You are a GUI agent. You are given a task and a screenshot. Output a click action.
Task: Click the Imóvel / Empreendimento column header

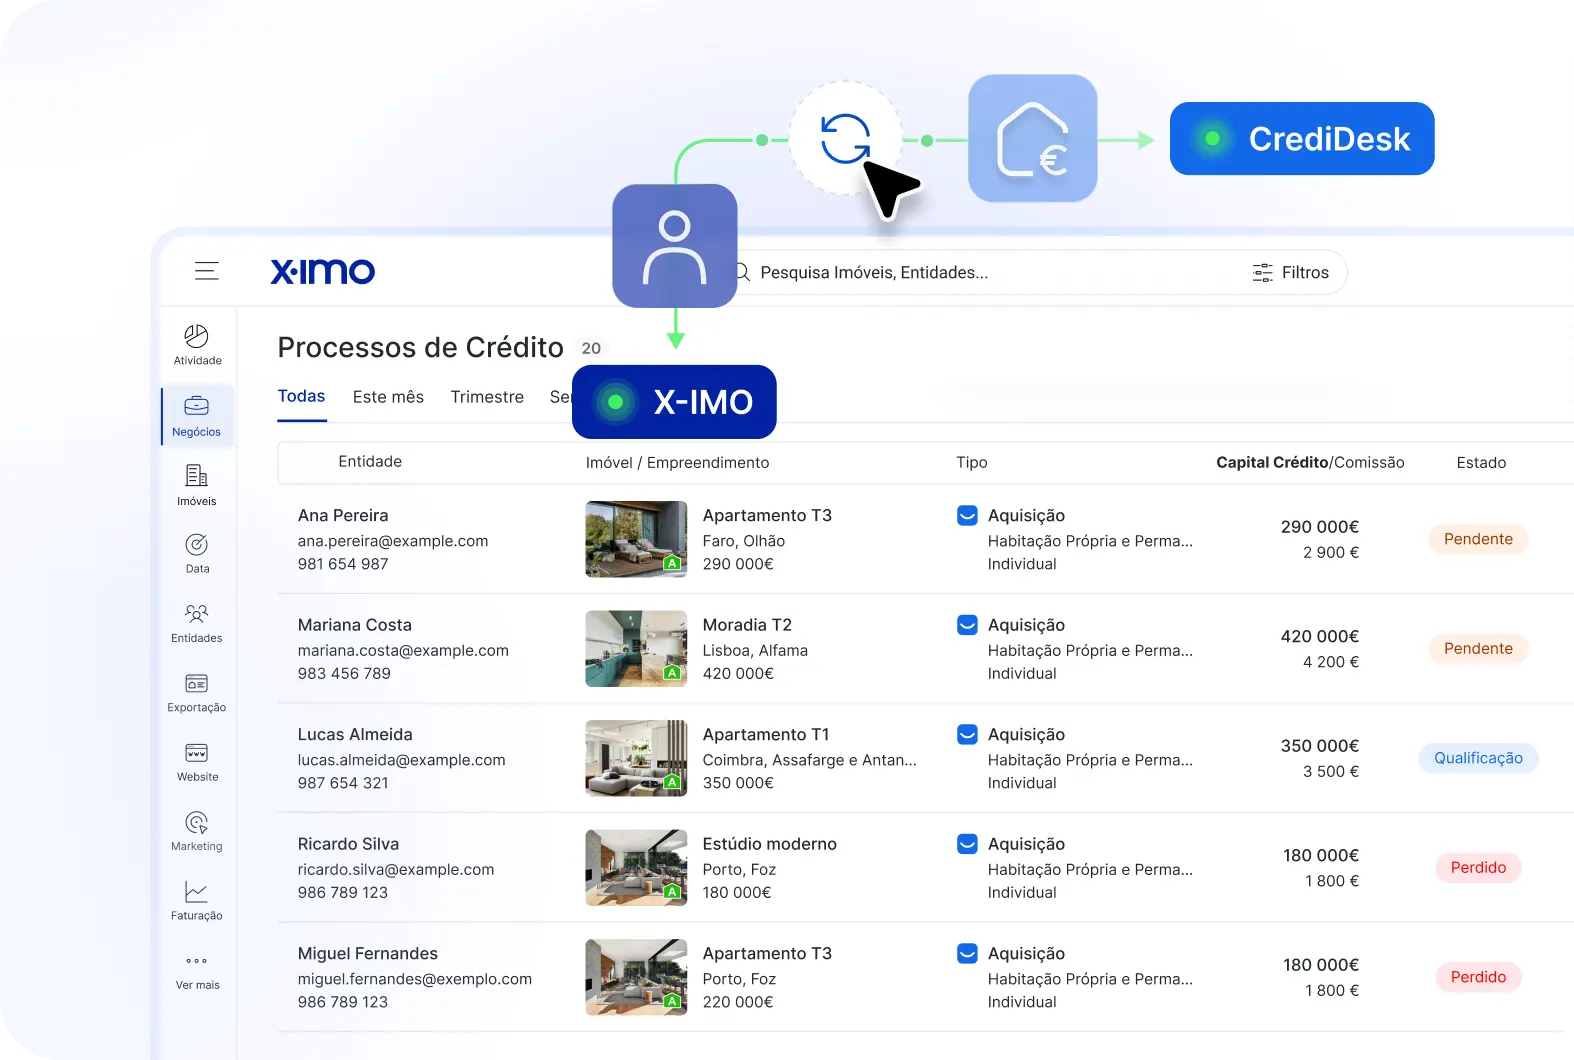tap(677, 462)
